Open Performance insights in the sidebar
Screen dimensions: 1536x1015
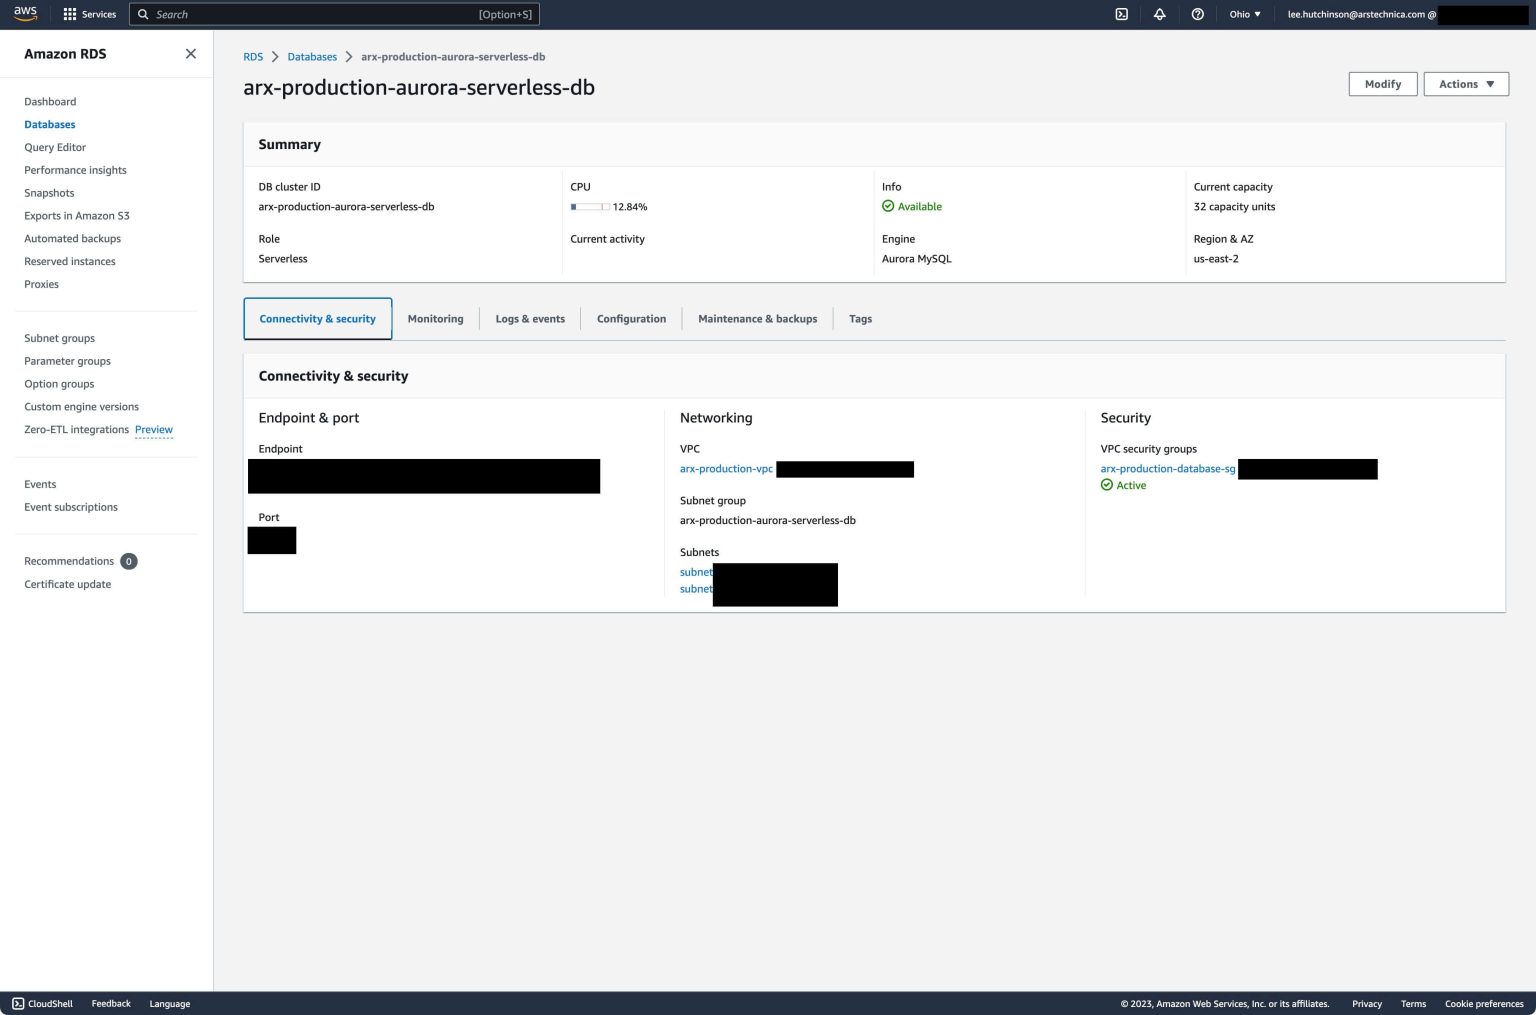coord(76,171)
